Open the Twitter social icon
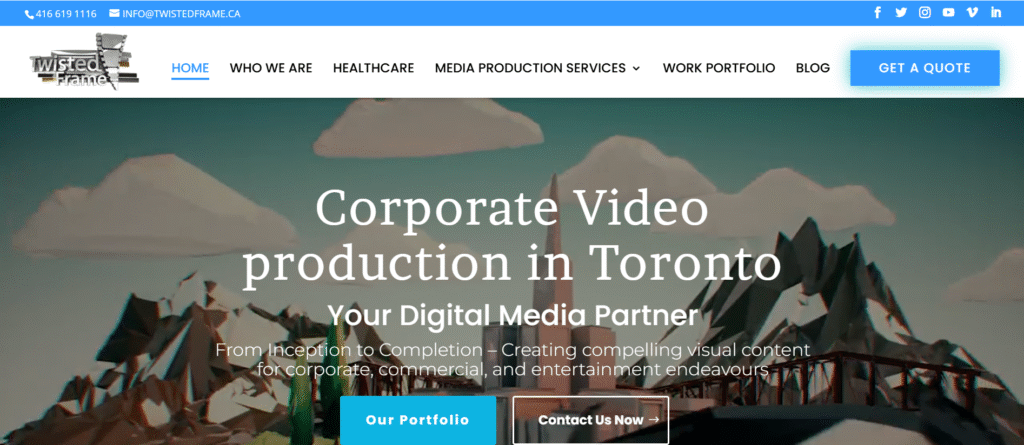 (901, 12)
